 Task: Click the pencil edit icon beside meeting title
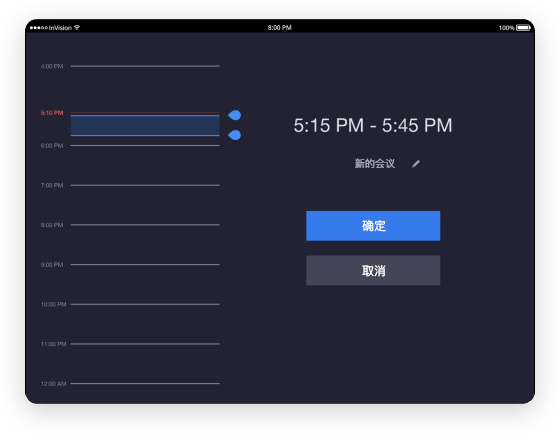tap(416, 164)
